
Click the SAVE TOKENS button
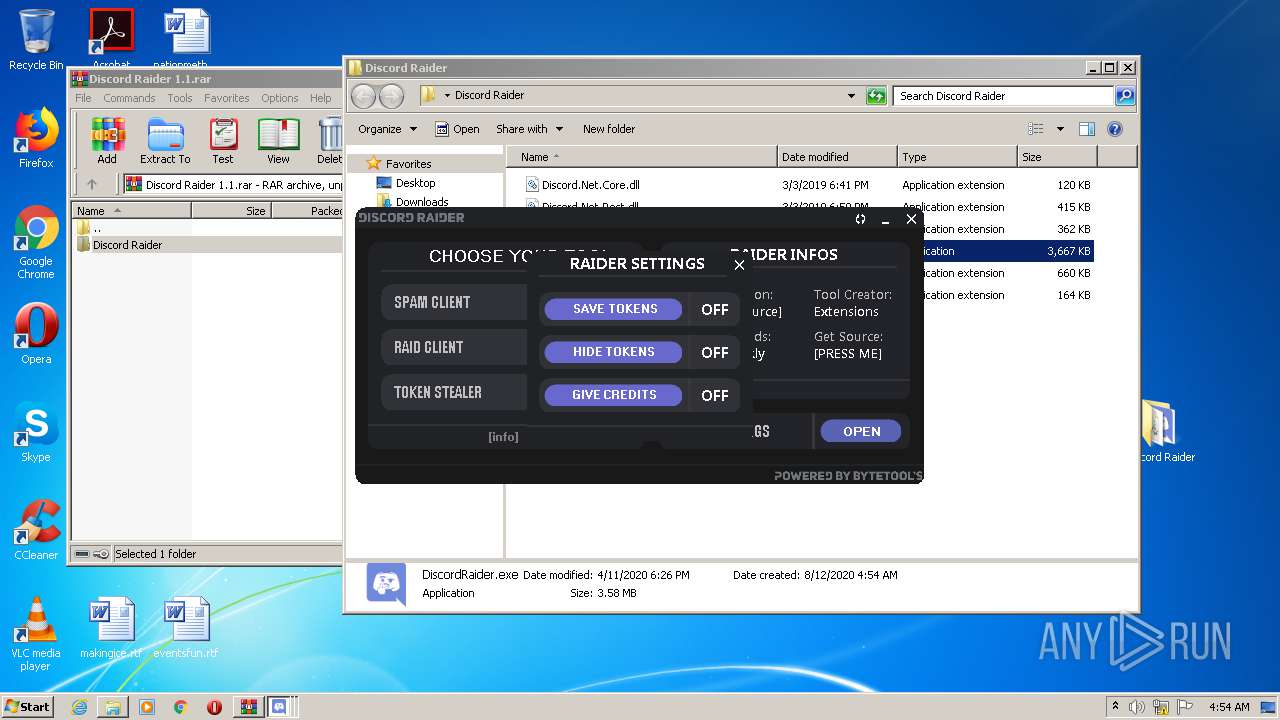(614, 309)
